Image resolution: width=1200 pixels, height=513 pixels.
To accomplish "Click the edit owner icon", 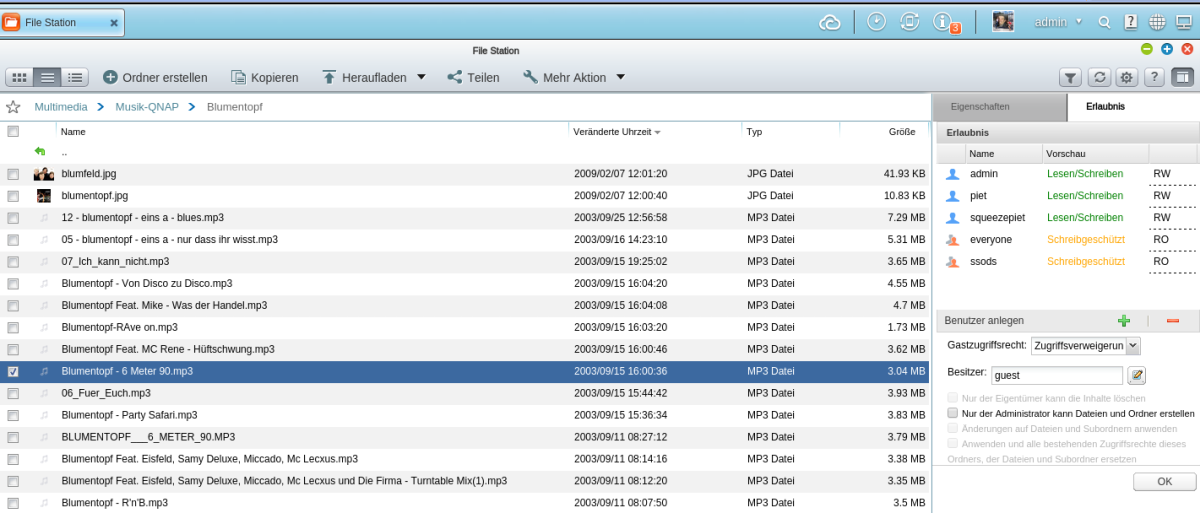I will point(1136,375).
